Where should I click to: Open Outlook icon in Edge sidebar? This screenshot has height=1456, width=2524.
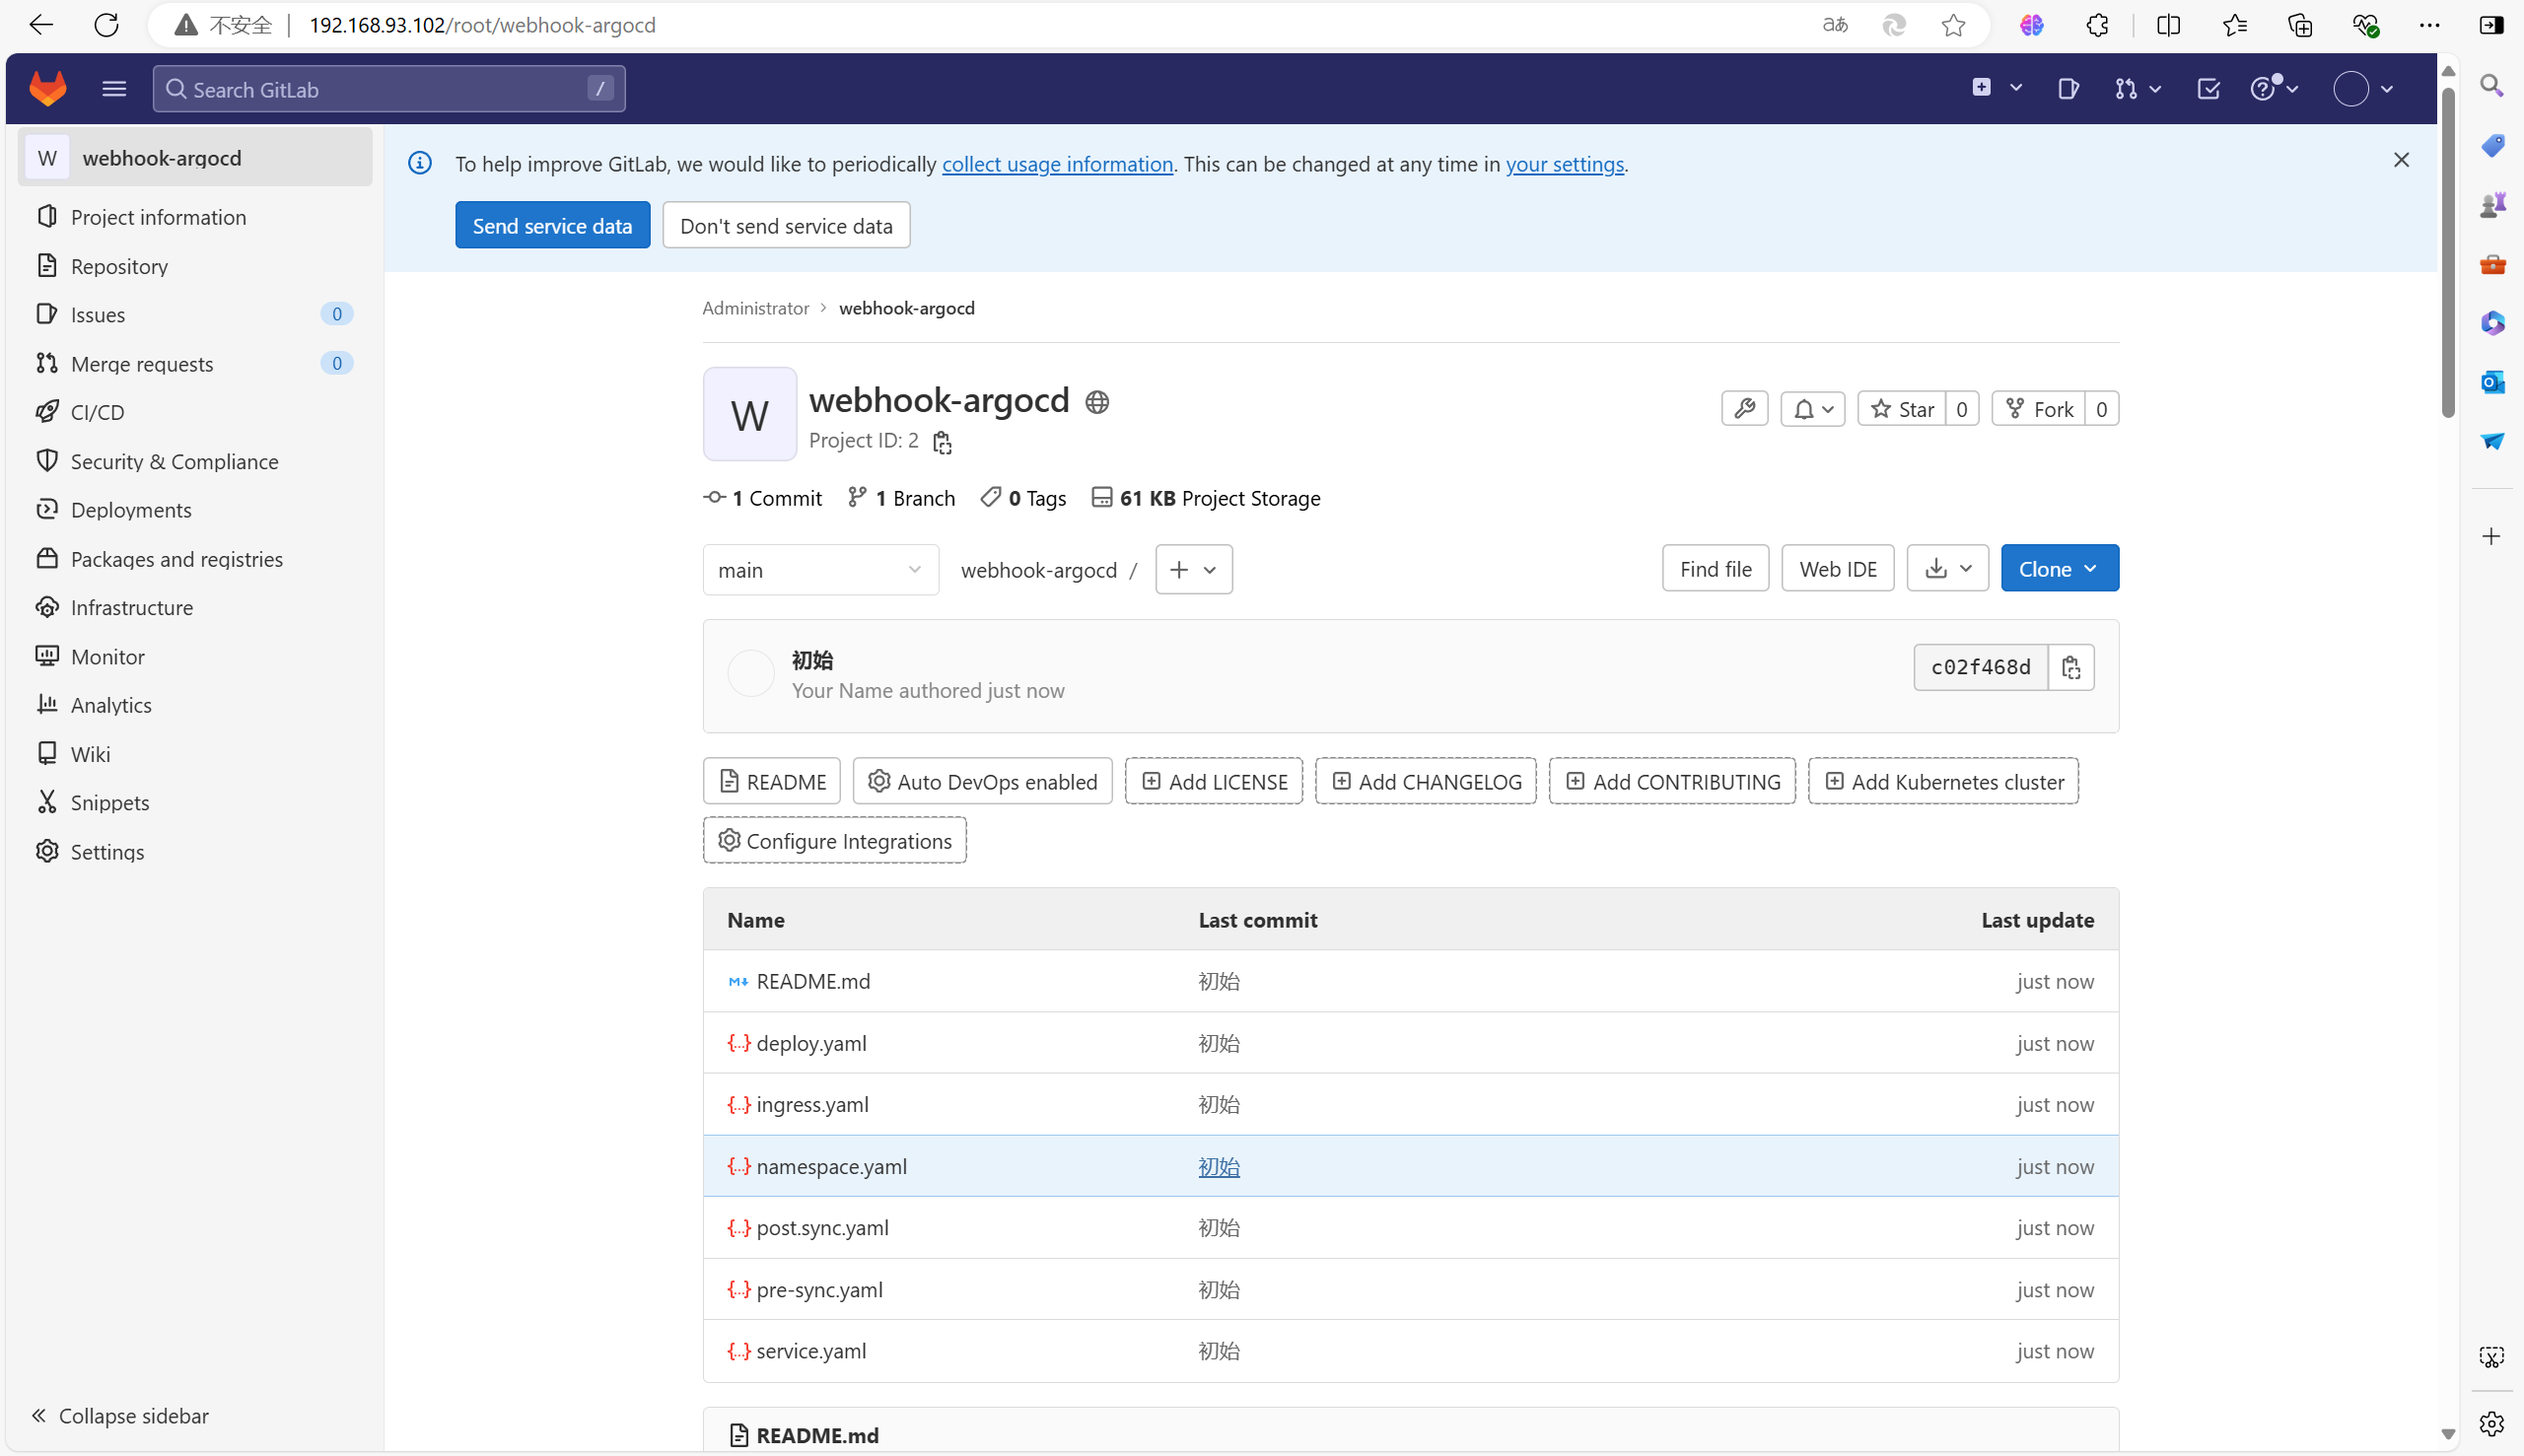[2491, 382]
